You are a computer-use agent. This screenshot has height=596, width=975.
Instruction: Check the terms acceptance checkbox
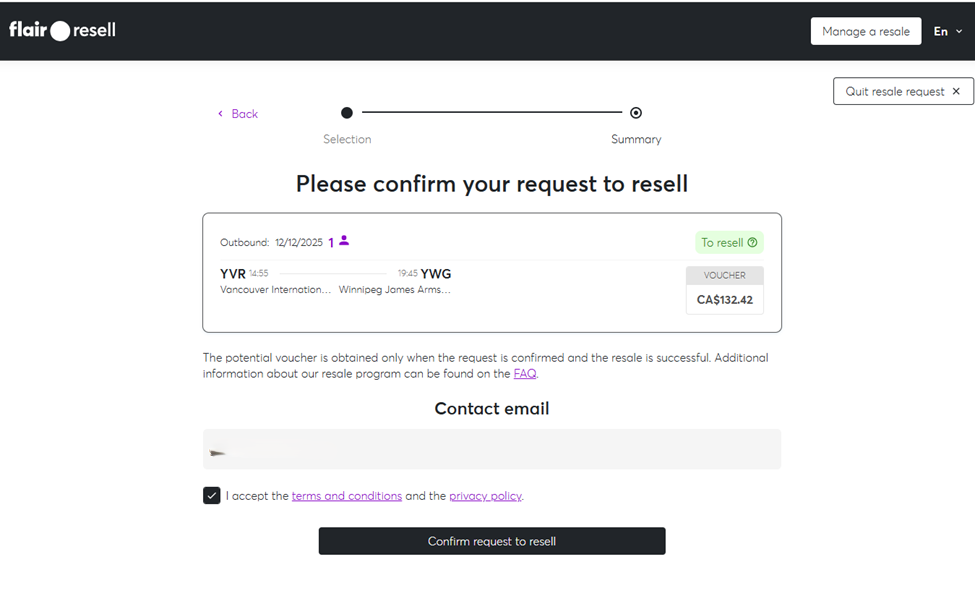coord(211,495)
